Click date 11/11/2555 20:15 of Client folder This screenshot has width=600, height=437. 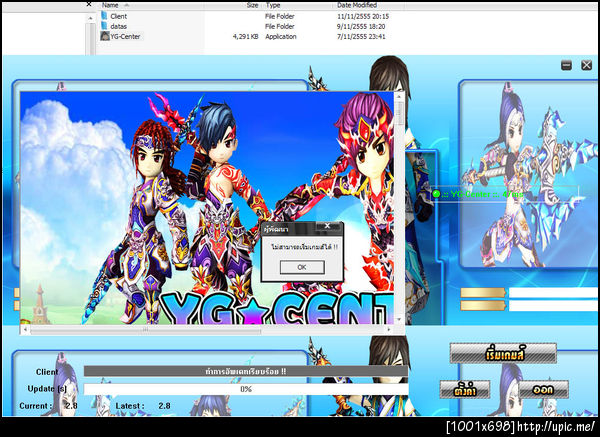pos(363,16)
